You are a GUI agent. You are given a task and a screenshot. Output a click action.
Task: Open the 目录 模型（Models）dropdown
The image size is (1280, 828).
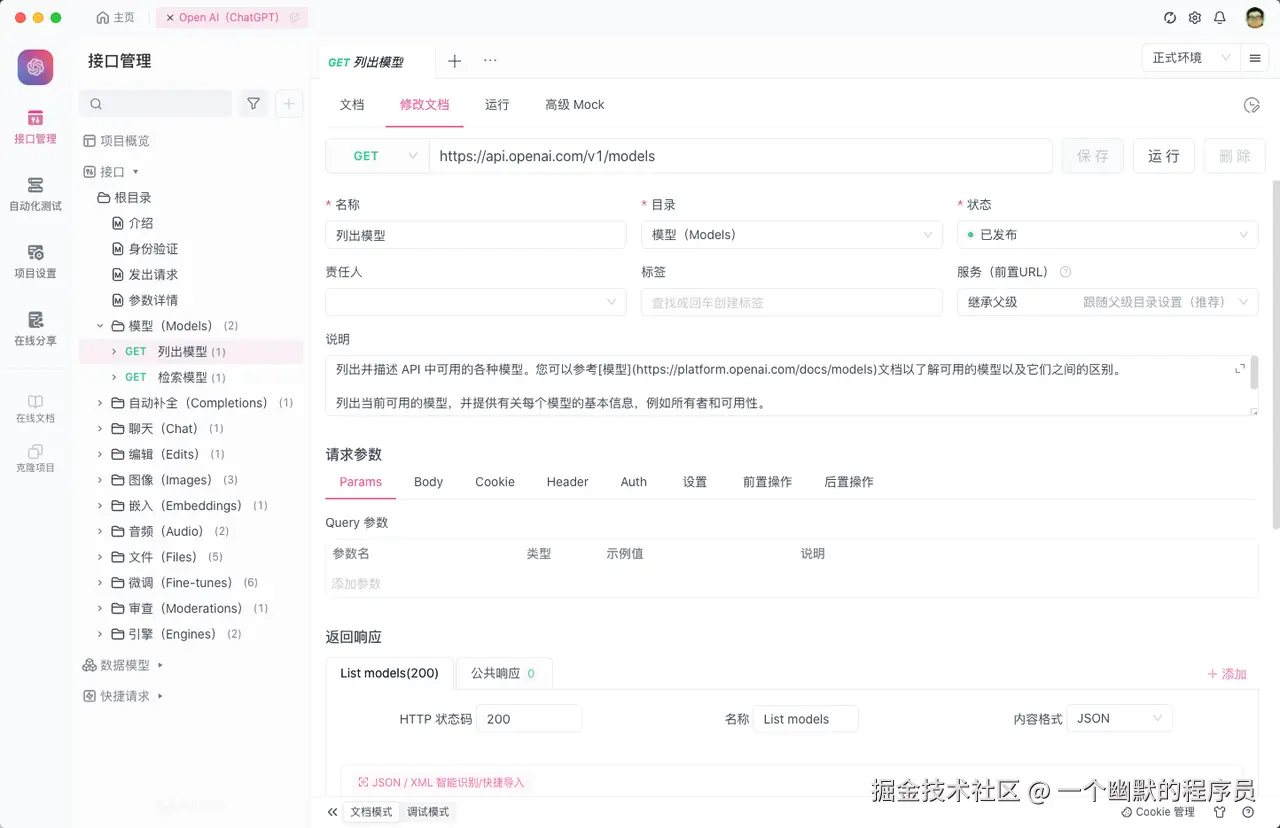[x=791, y=235]
